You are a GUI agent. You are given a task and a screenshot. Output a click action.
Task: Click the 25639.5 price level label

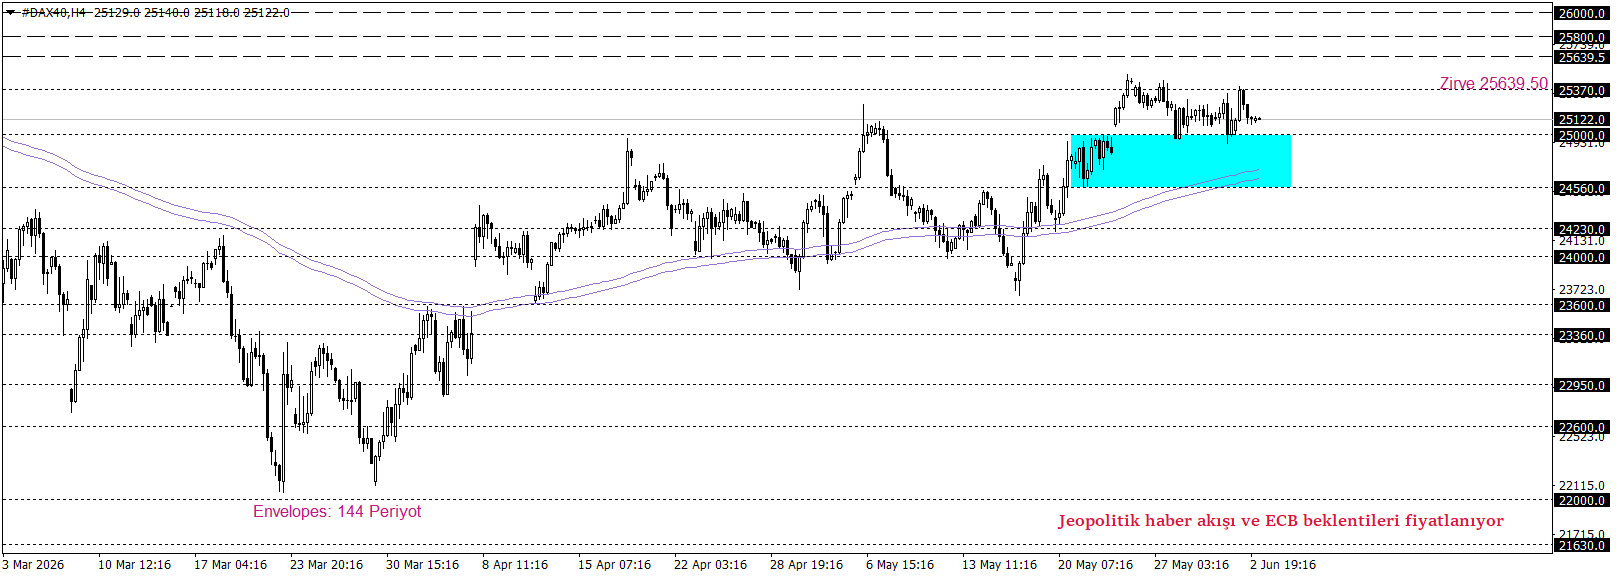pos(1582,57)
